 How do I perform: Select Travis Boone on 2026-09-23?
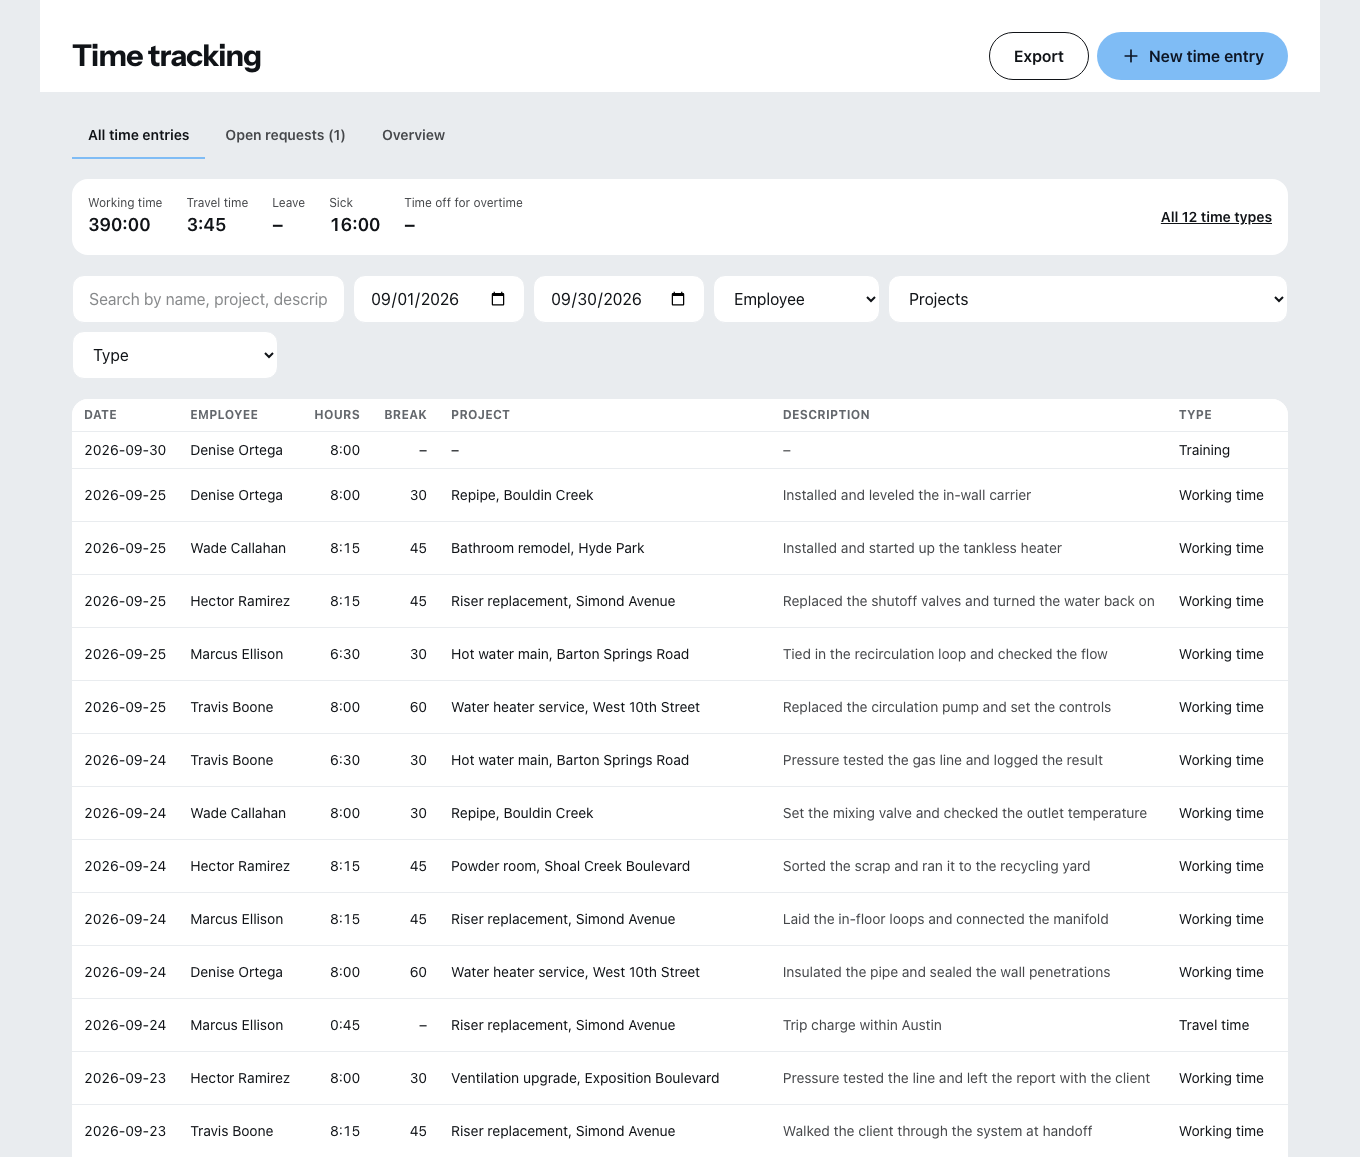point(231,1131)
